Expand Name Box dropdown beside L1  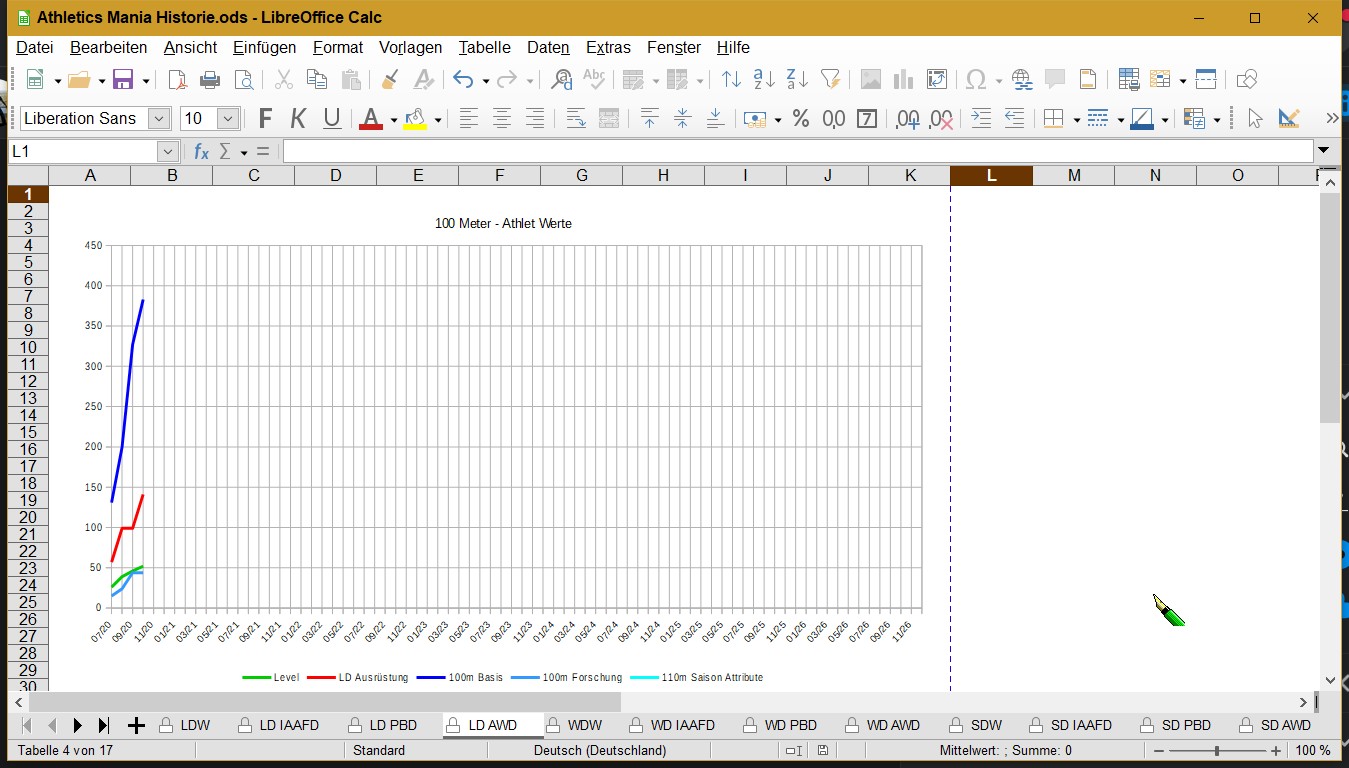(167, 151)
